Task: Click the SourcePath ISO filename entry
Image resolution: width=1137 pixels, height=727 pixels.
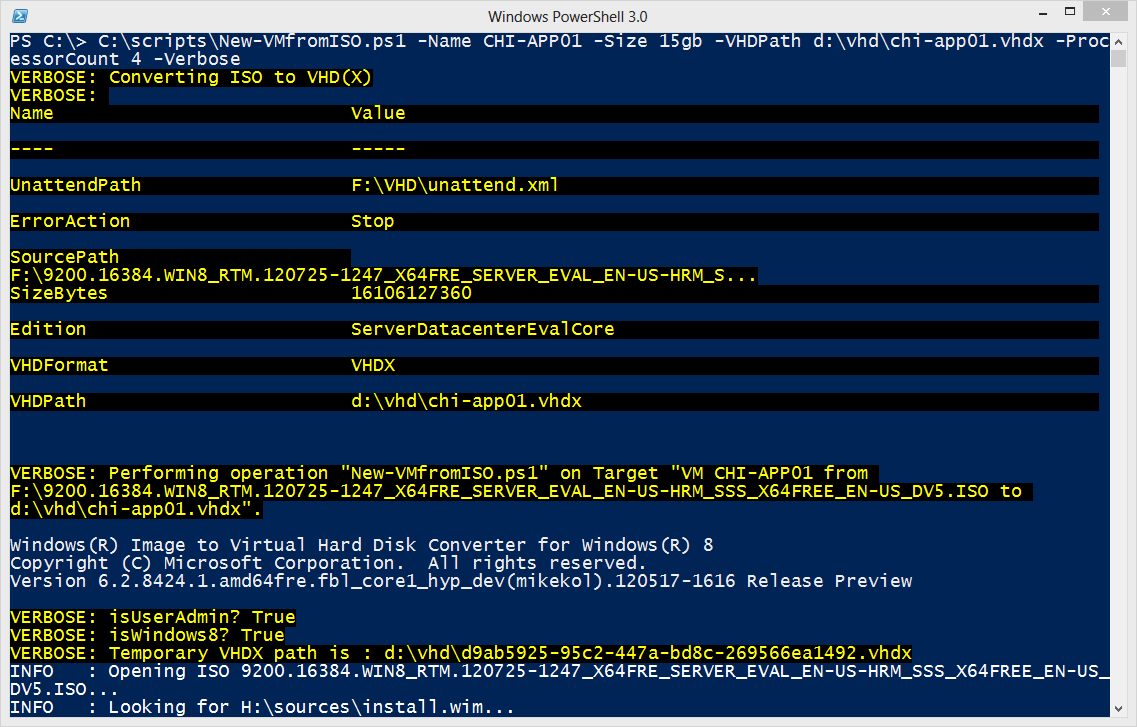Action: pyautogui.click(x=380, y=275)
